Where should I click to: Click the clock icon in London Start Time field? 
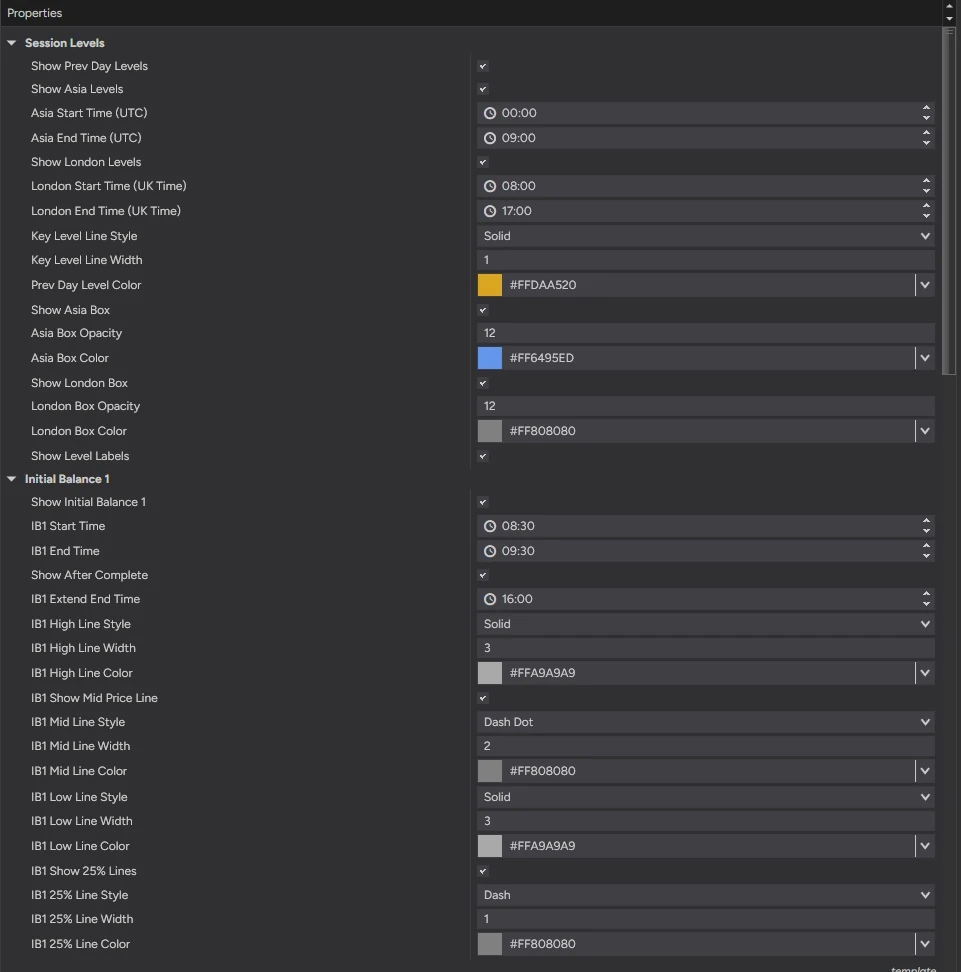(x=490, y=186)
